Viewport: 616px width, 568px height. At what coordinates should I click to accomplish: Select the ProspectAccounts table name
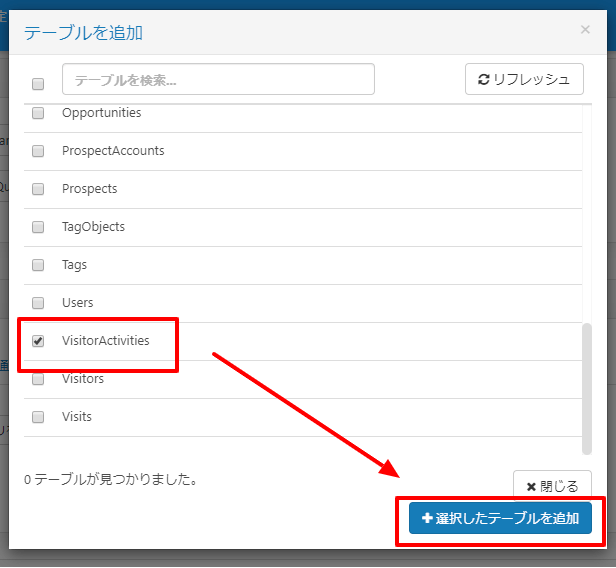tap(113, 151)
